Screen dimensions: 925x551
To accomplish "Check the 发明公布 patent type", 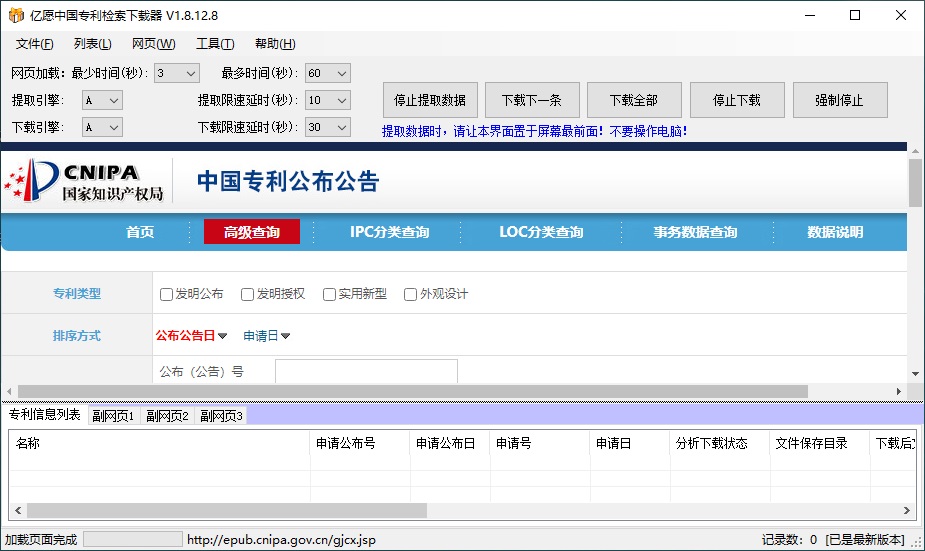I will click(x=166, y=294).
